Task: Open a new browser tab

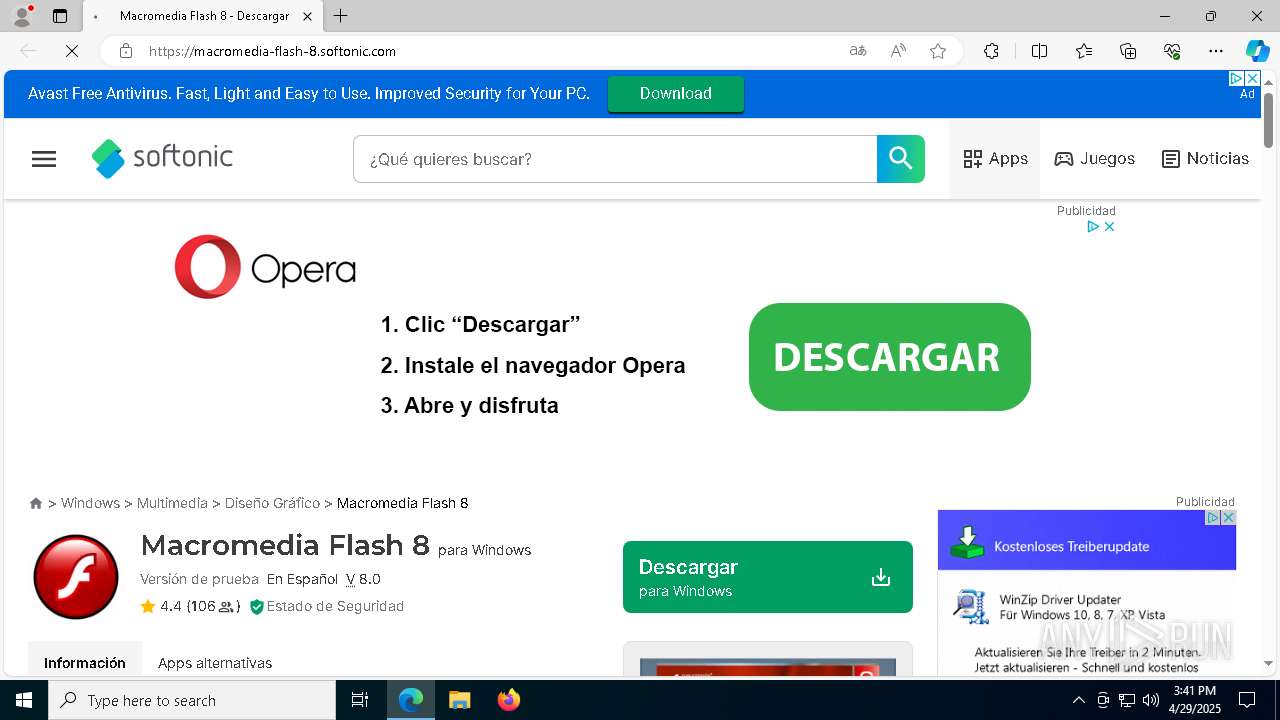Action: 341,16
